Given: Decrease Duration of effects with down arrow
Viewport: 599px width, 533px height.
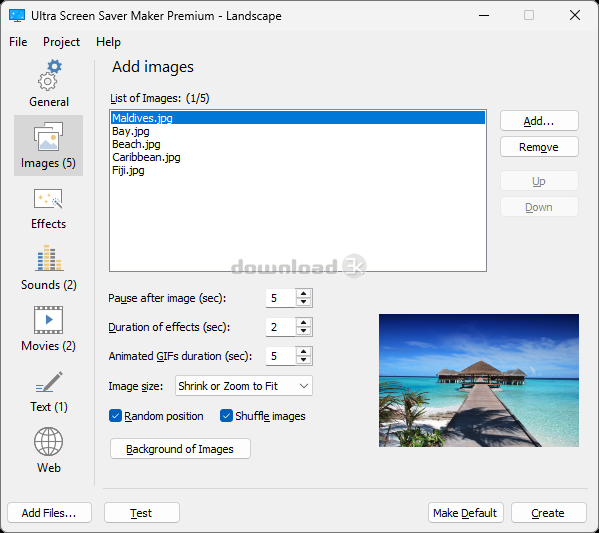Looking at the screenshot, I should (x=304, y=331).
